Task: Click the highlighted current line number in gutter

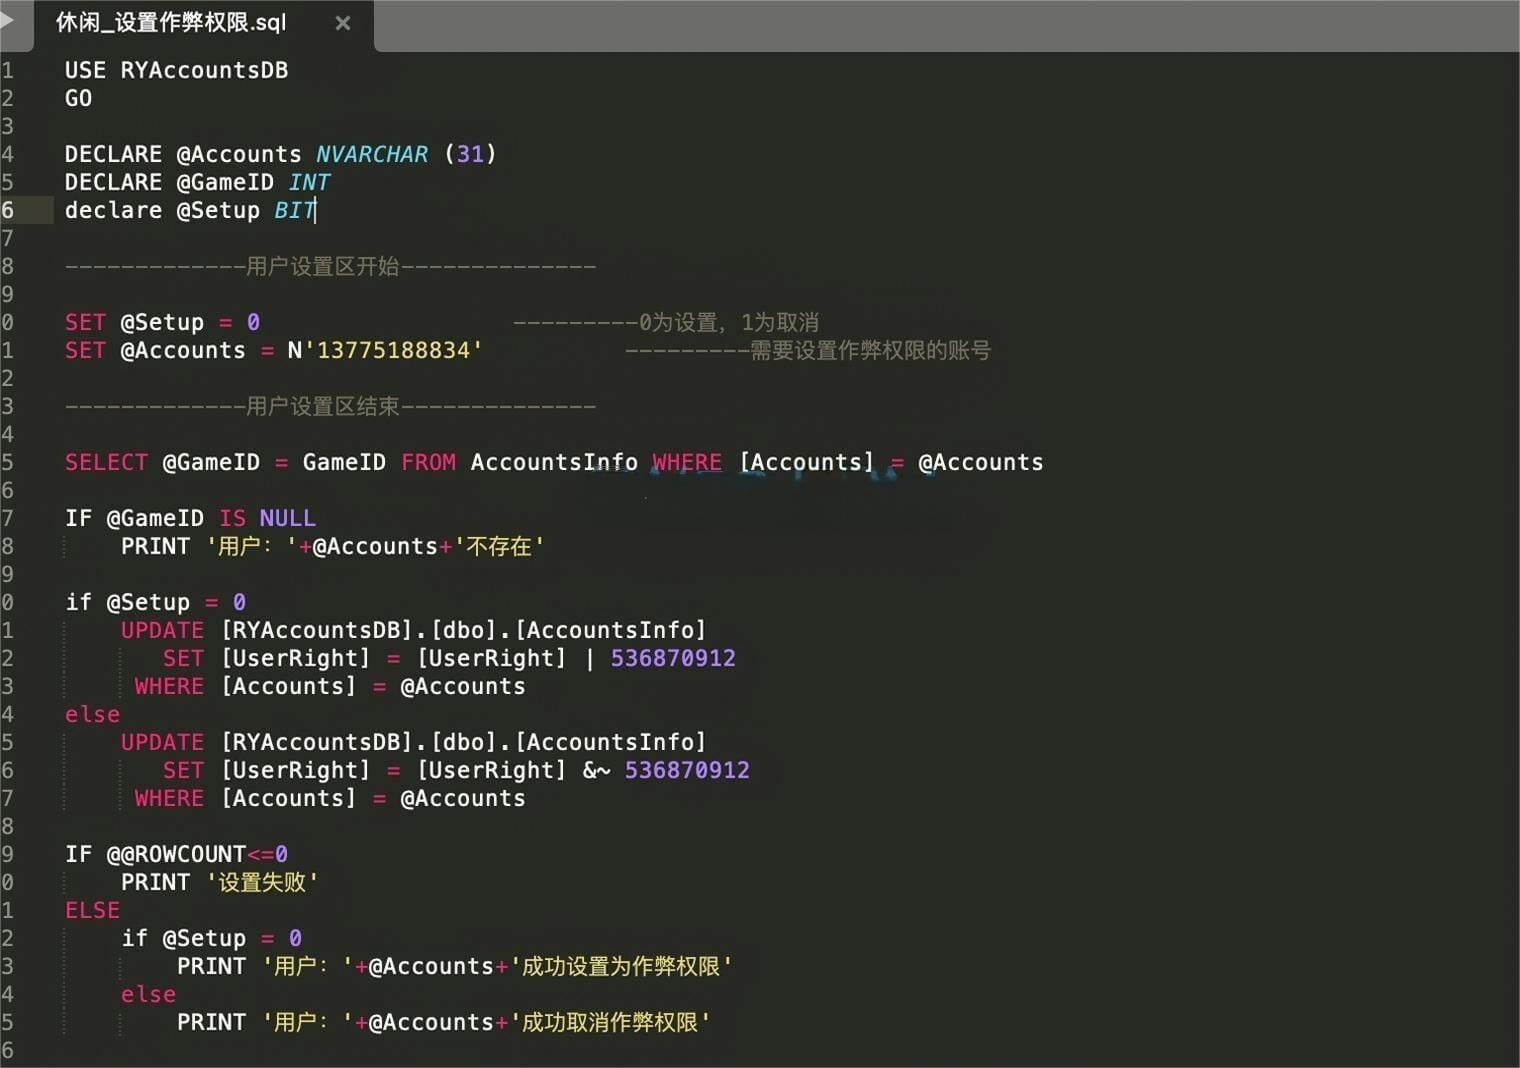Action: [8, 210]
